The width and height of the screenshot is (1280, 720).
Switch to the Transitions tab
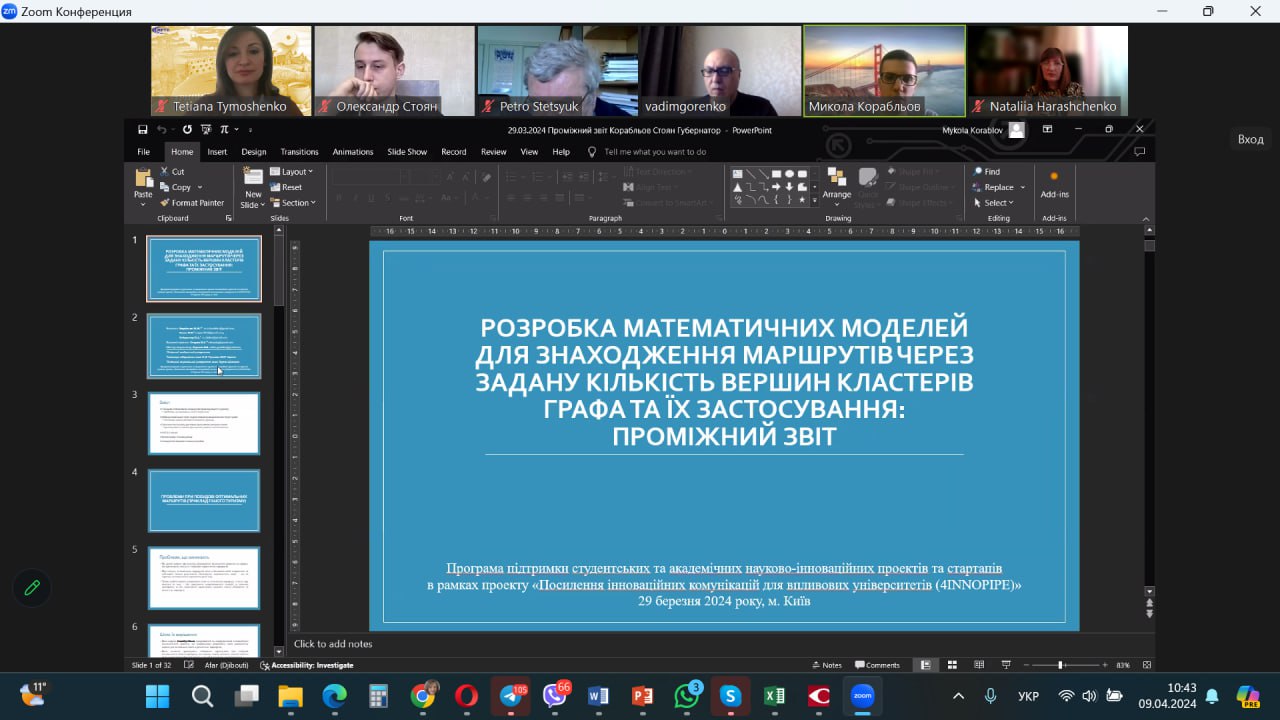pos(299,152)
